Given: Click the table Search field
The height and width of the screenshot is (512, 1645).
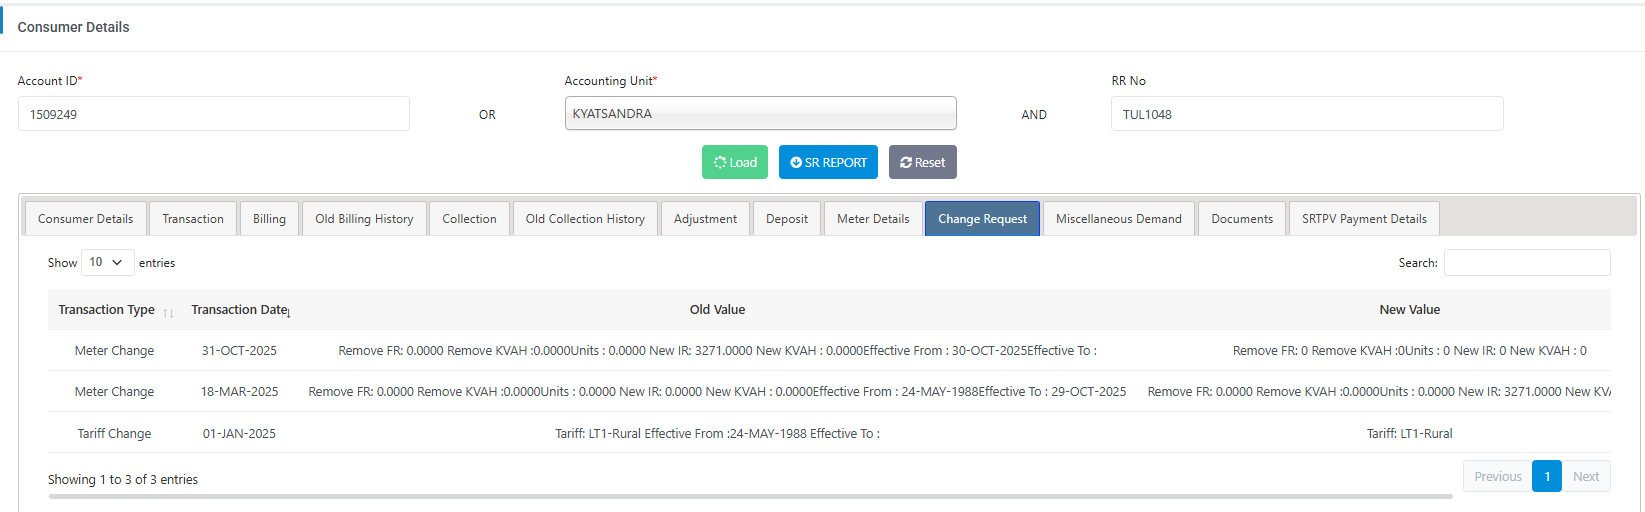Looking at the screenshot, I should (1527, 262).
